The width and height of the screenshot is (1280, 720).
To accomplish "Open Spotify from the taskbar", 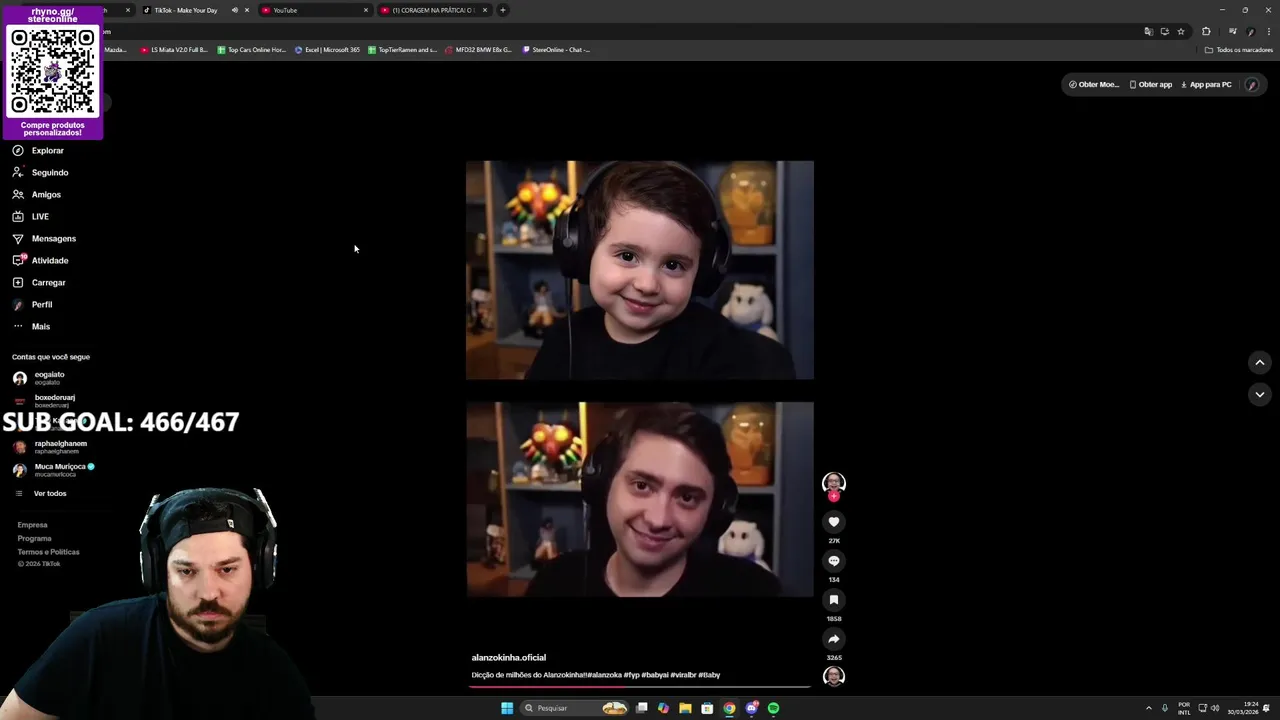I will point(773,708).
